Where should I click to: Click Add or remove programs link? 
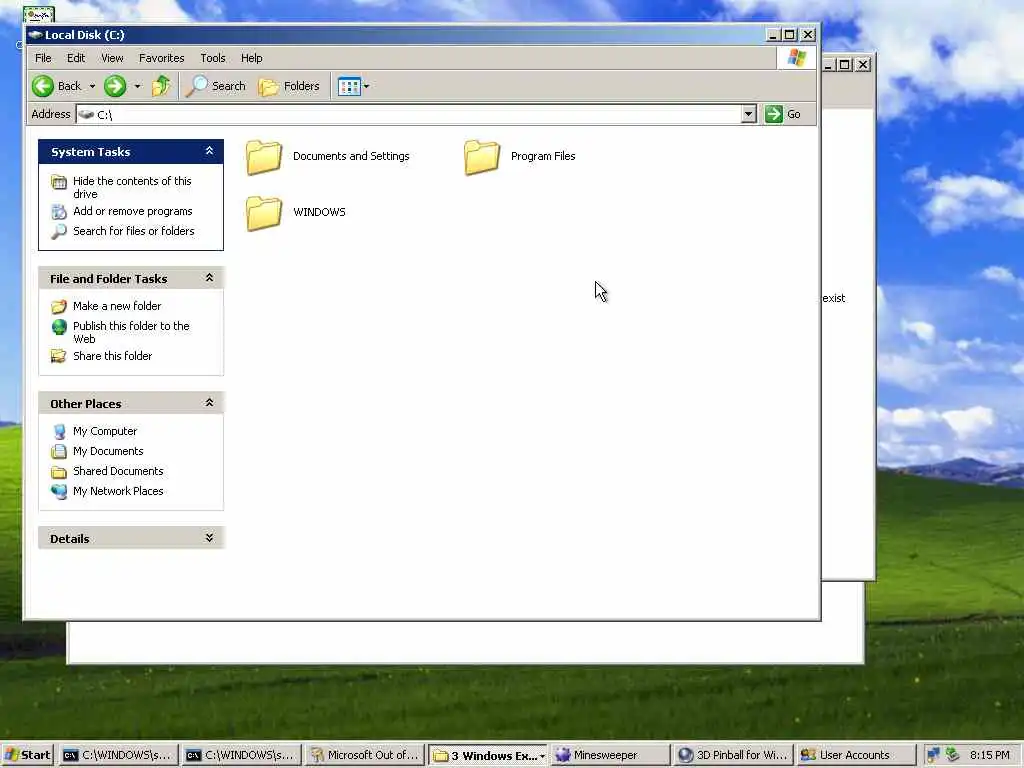(133, 211)
